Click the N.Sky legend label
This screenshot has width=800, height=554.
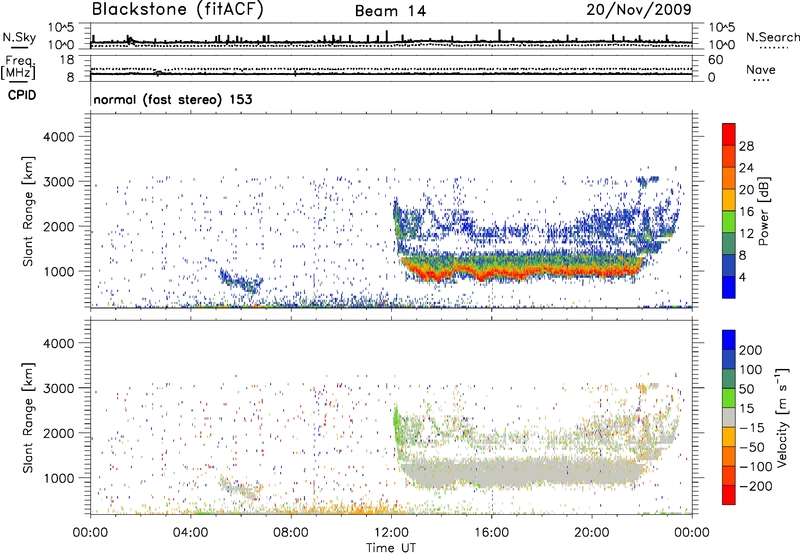(19, 37)
